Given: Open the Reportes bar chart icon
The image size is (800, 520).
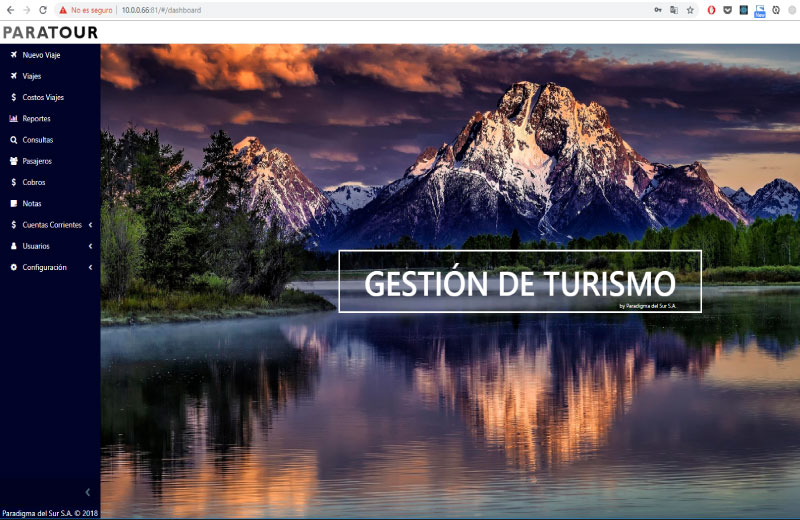Looking at the screenshot, I should tap(13, 119).
